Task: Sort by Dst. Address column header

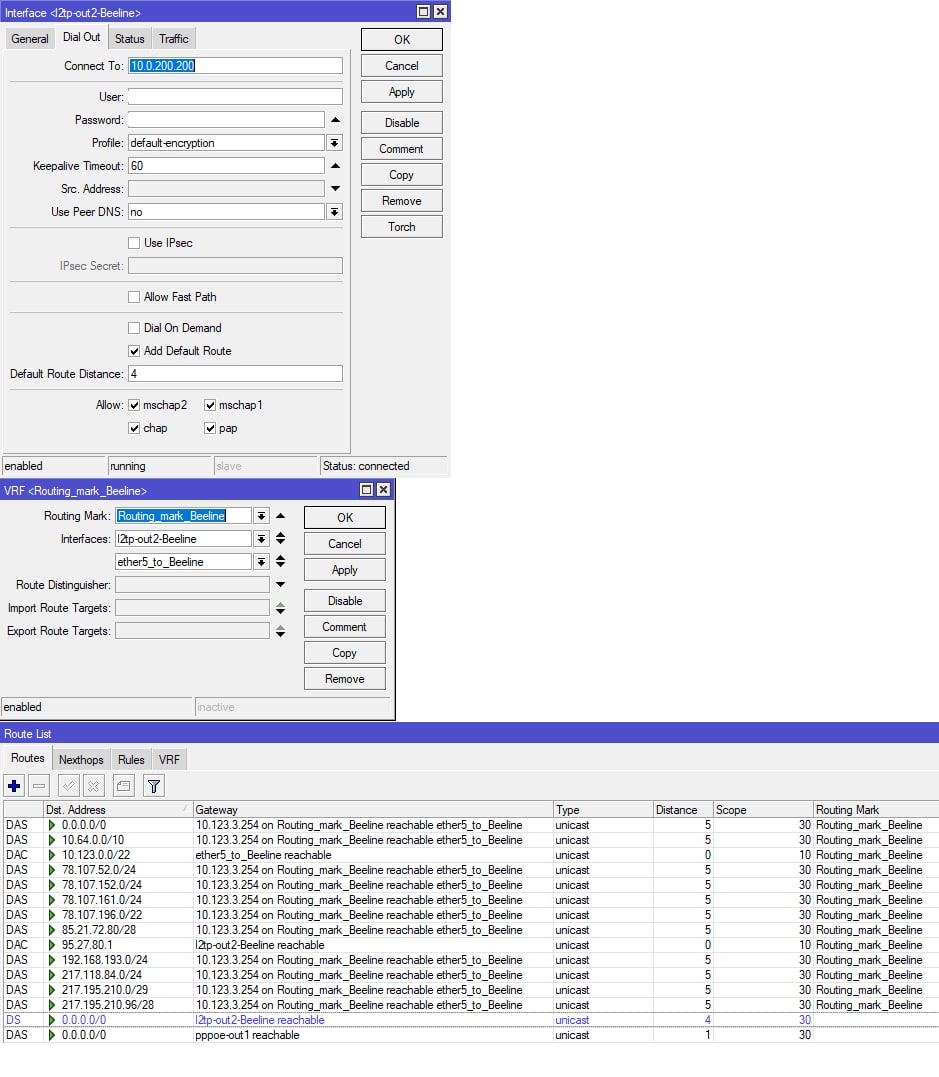Action: [118, 810]
